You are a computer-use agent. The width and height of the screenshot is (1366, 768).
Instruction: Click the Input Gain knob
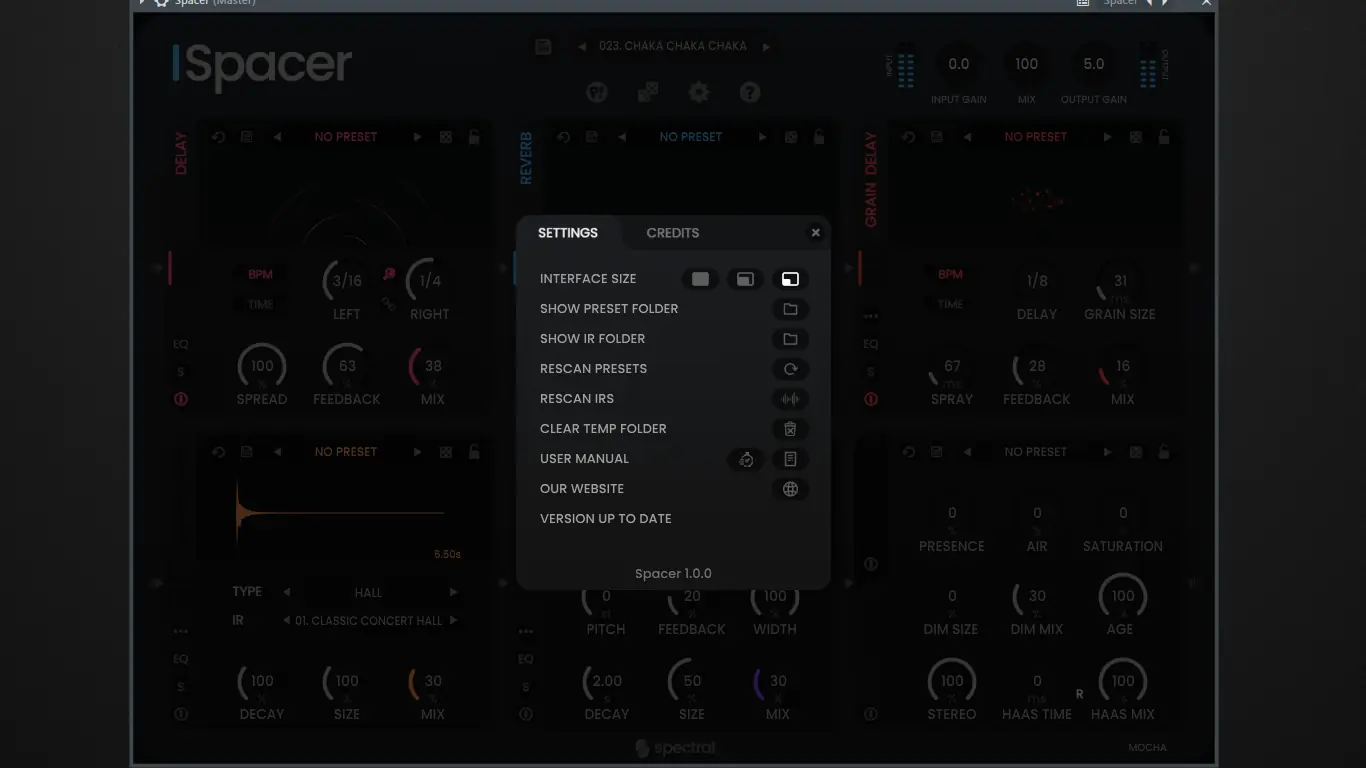tap(959, 65)
